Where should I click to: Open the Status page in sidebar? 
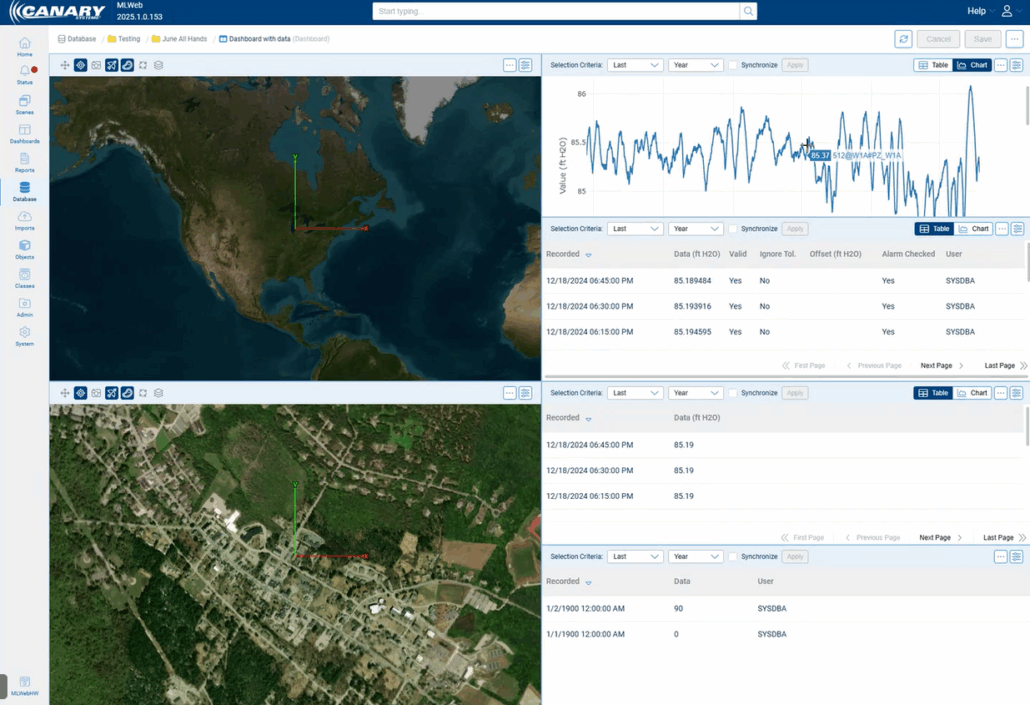tap(24, 75)
